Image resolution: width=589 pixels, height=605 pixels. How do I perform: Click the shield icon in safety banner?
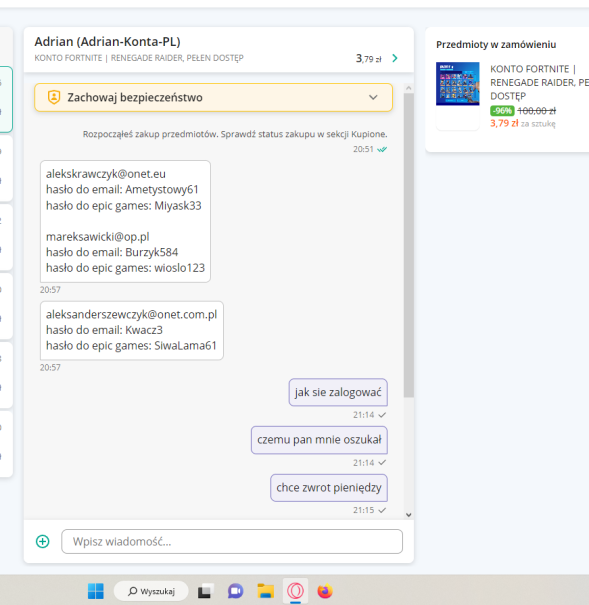point(54,97)
